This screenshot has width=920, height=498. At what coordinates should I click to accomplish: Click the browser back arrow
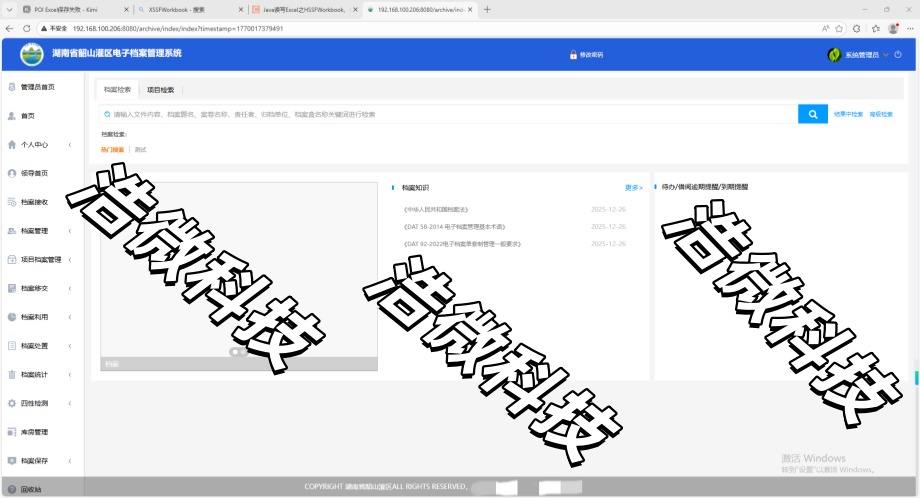[9, 28]
